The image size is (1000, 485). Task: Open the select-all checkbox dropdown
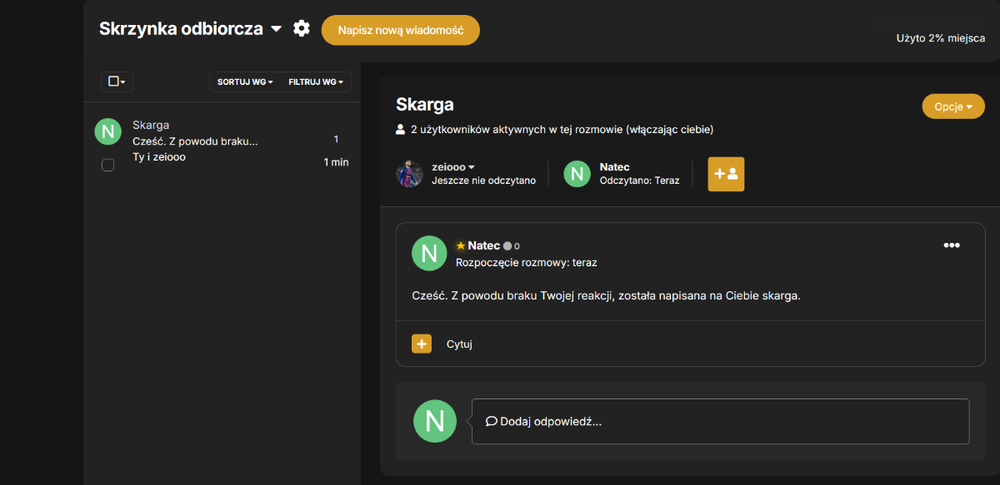117,82
